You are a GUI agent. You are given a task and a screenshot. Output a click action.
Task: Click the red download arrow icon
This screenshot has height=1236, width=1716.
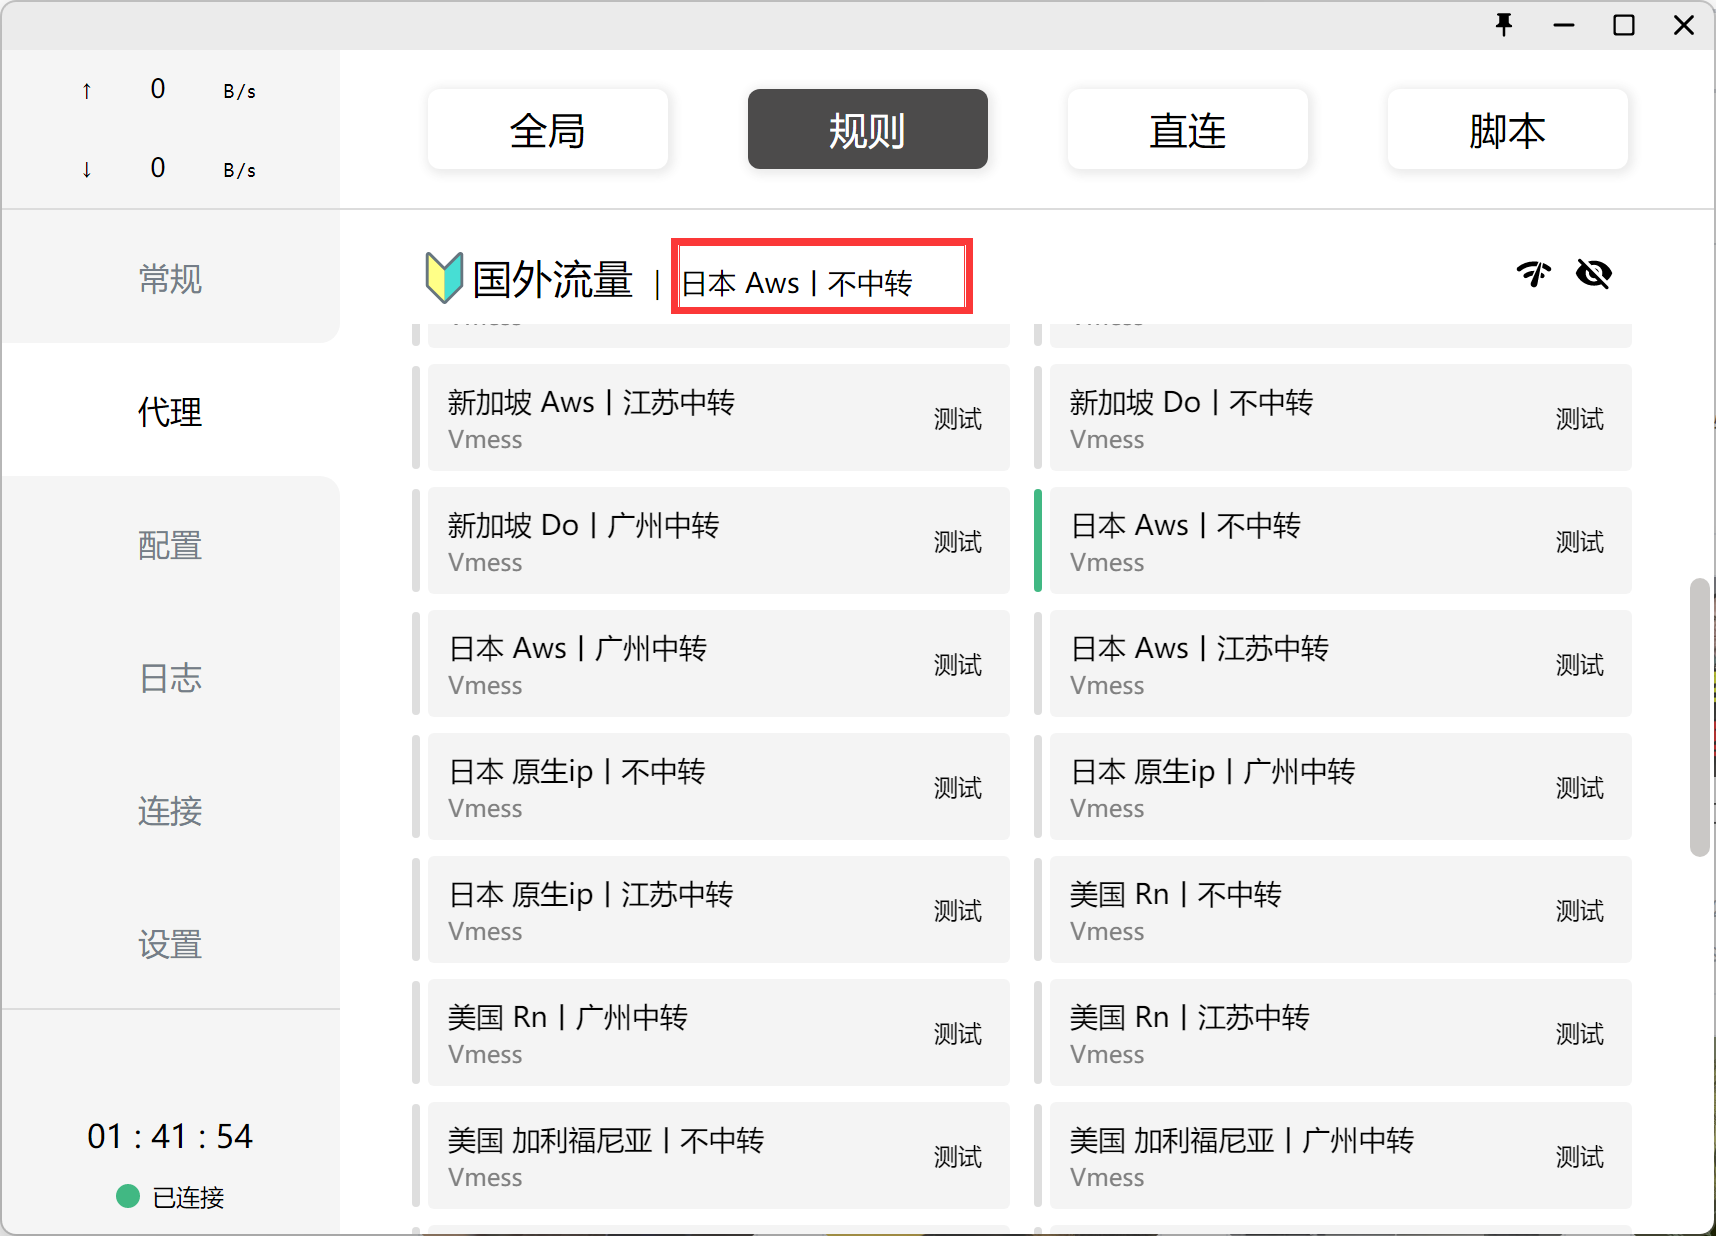tap(87, 170)
